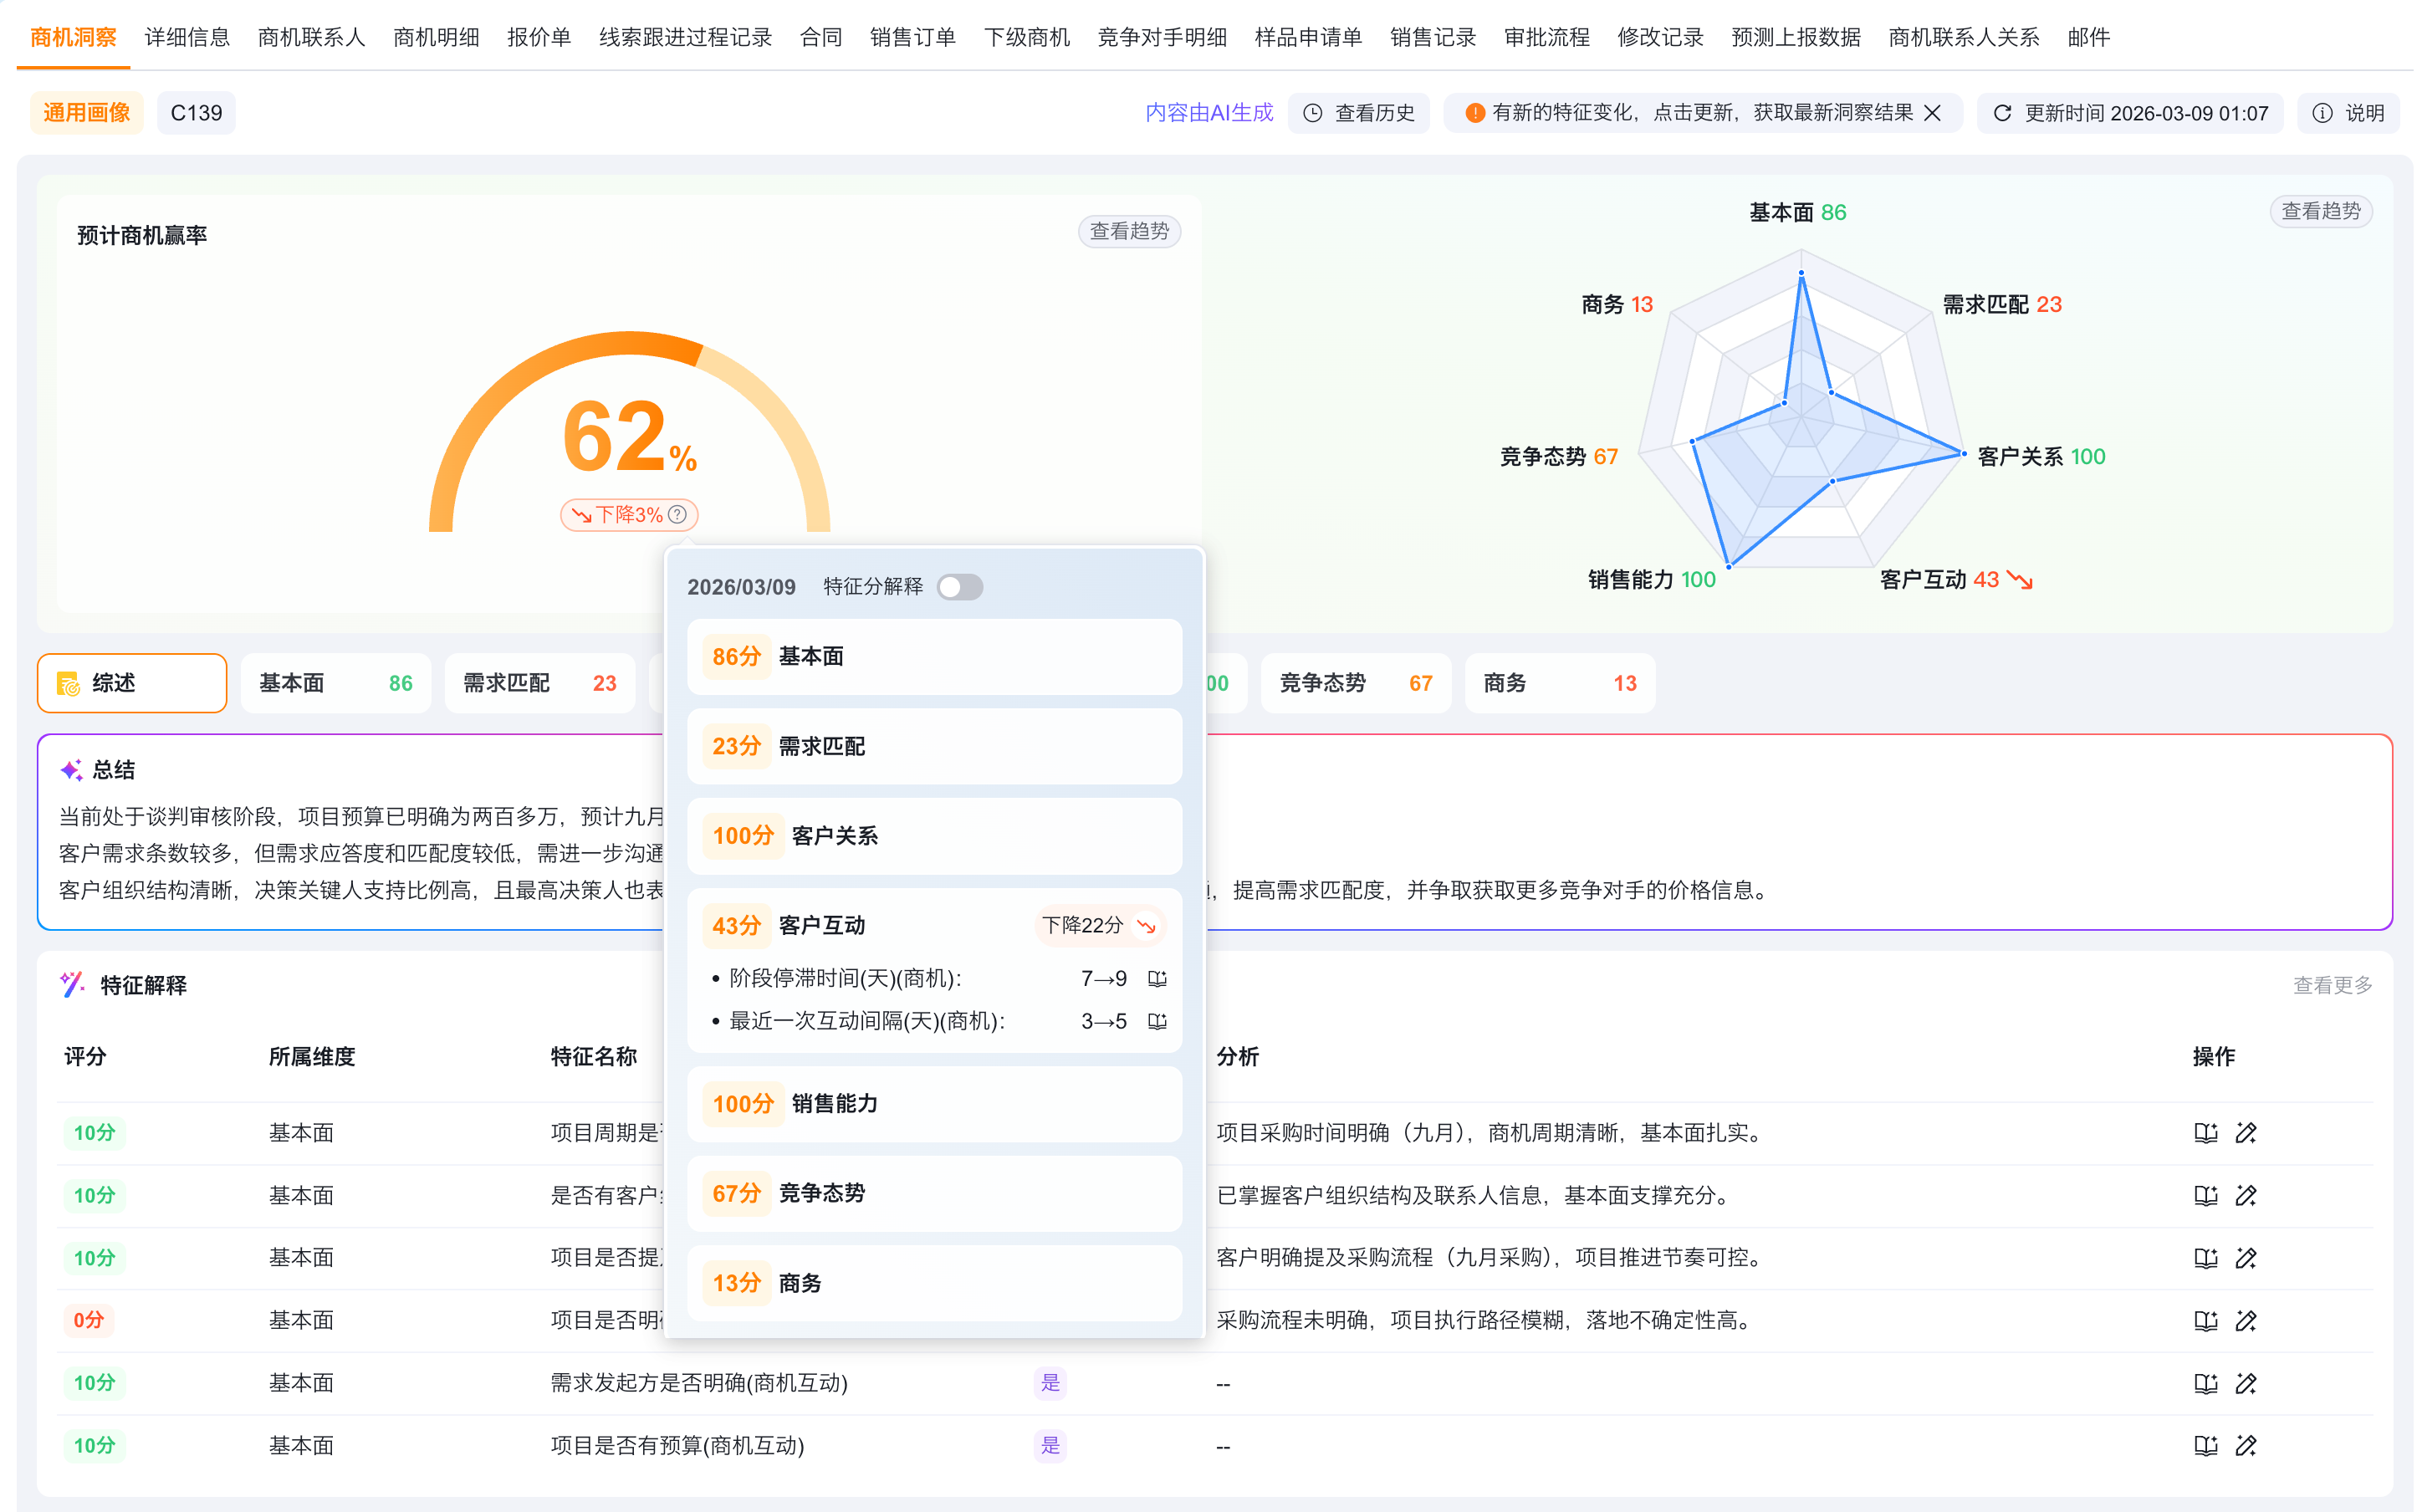Click the refresh icon beside 更新时间
This screenshot has width=2417, height=1512.
pyautogui.click(x=2002, y=113)
